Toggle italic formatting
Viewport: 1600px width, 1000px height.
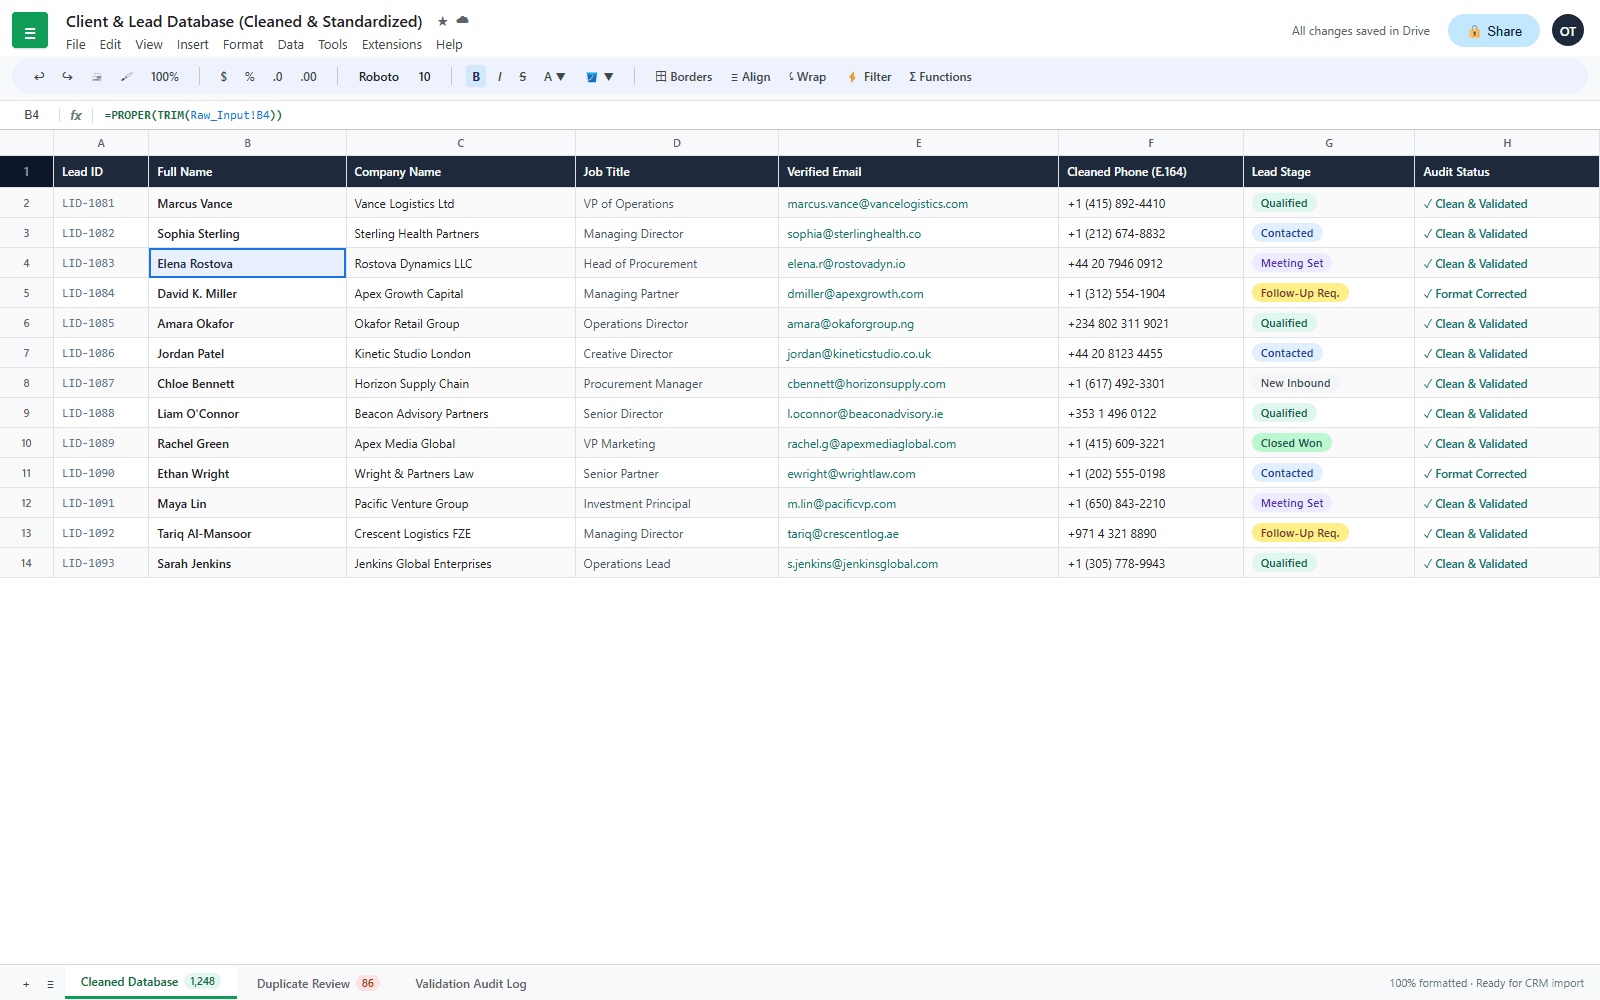(500, 77)
